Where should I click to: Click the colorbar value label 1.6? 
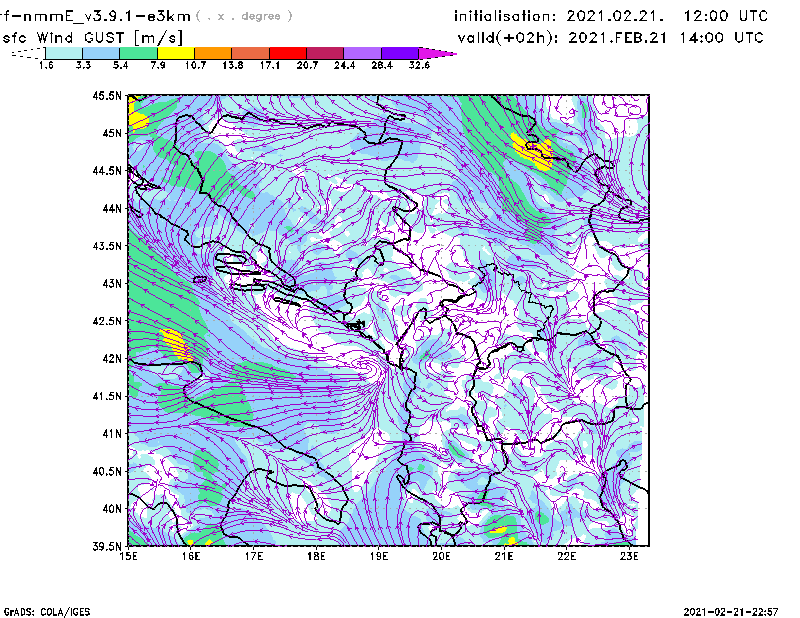(x=46, y=65)
